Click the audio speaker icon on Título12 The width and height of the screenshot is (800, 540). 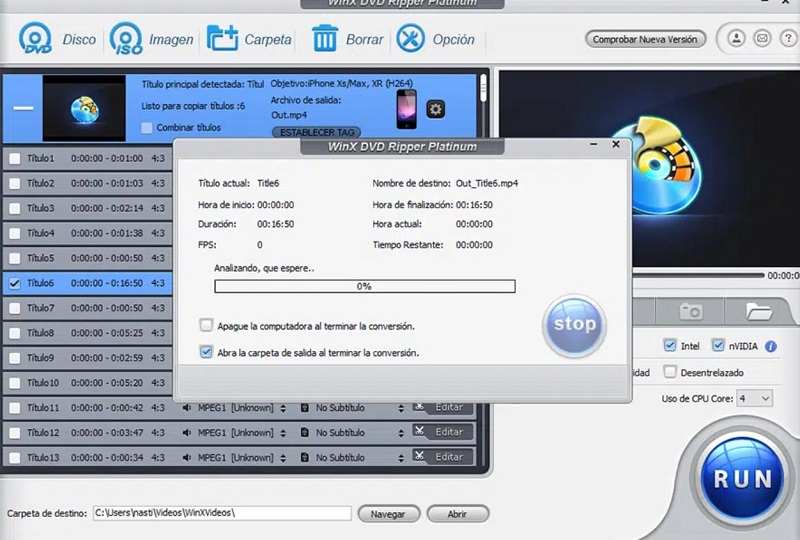[x=187, y=432]
